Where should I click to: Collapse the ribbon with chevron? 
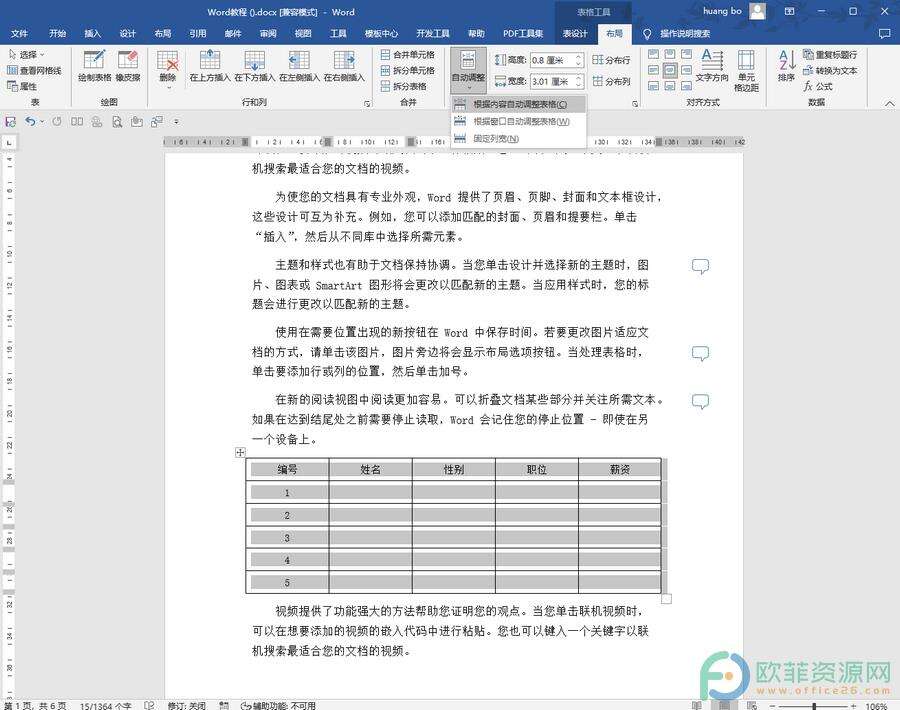tap(889, 103)
